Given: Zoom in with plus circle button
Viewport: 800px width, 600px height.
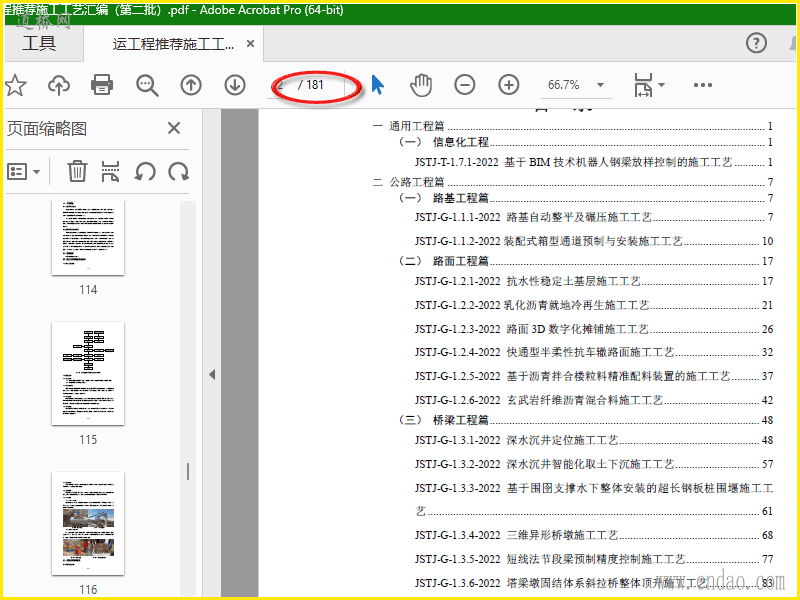Looking at the screenshot, I should pyautogui.click(x=509, y=85).
